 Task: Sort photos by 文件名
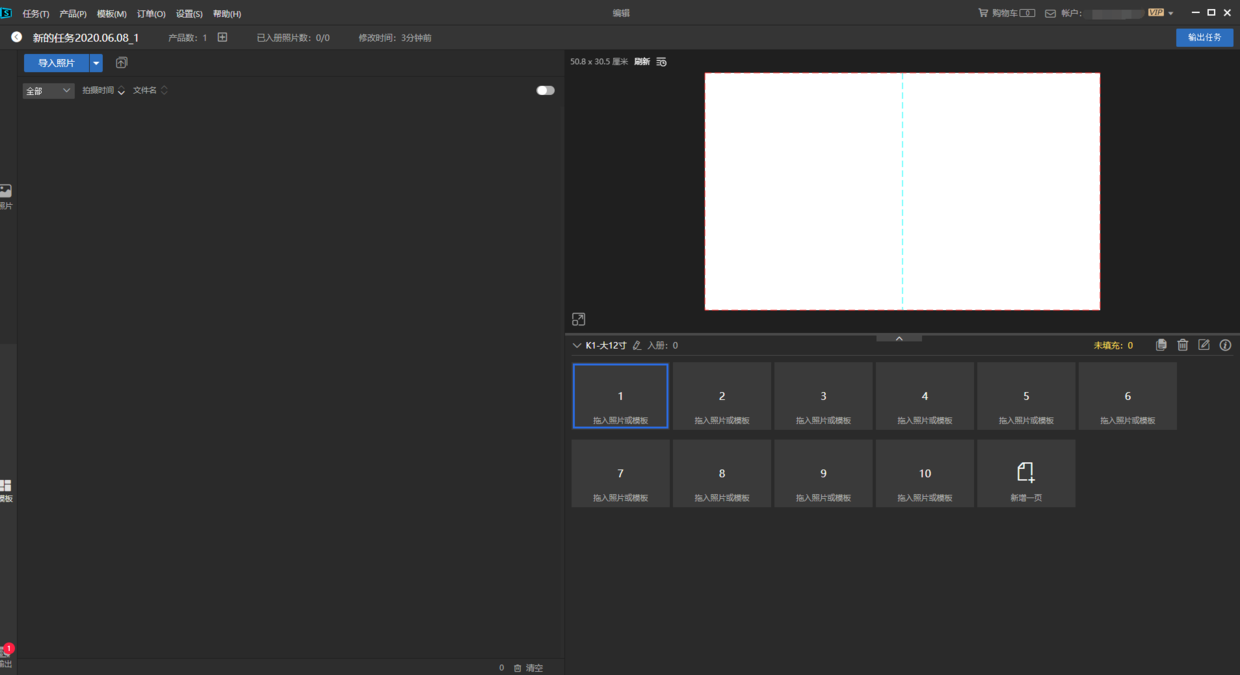click(x=150, y=90)
